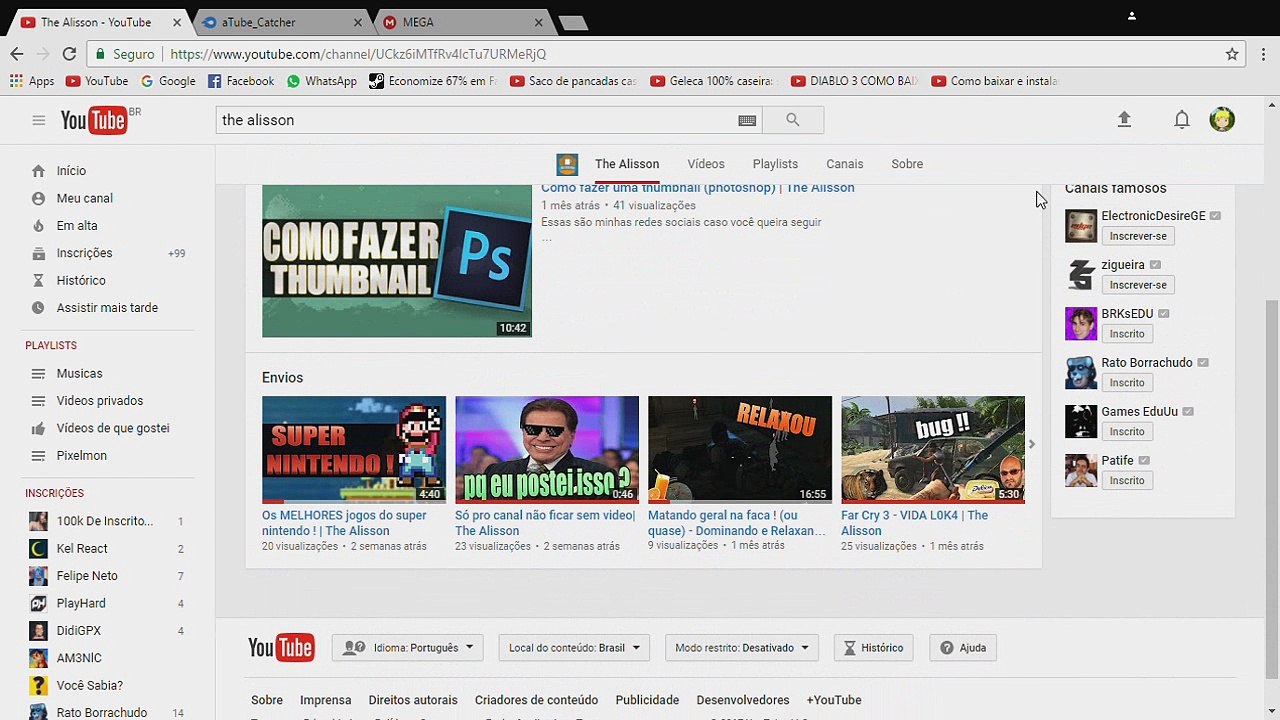1280x720 pixels.
Task: Open the Direitos autorais footer link
Action: pos(413,700)
